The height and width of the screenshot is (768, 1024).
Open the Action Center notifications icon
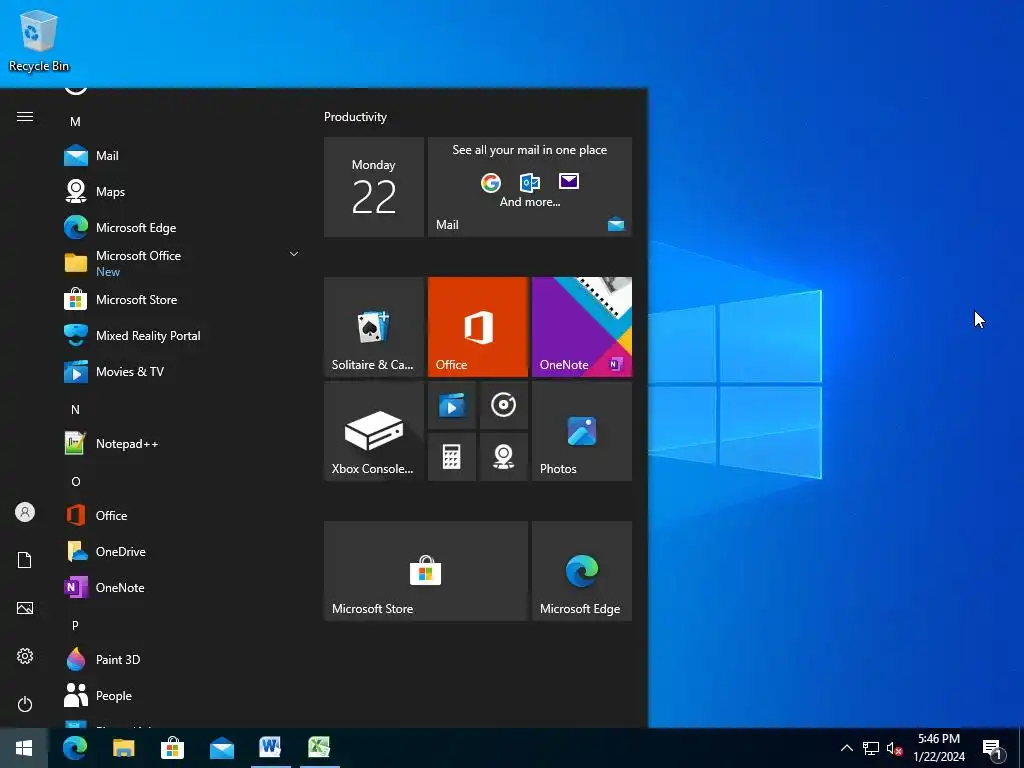coord(993,748)
